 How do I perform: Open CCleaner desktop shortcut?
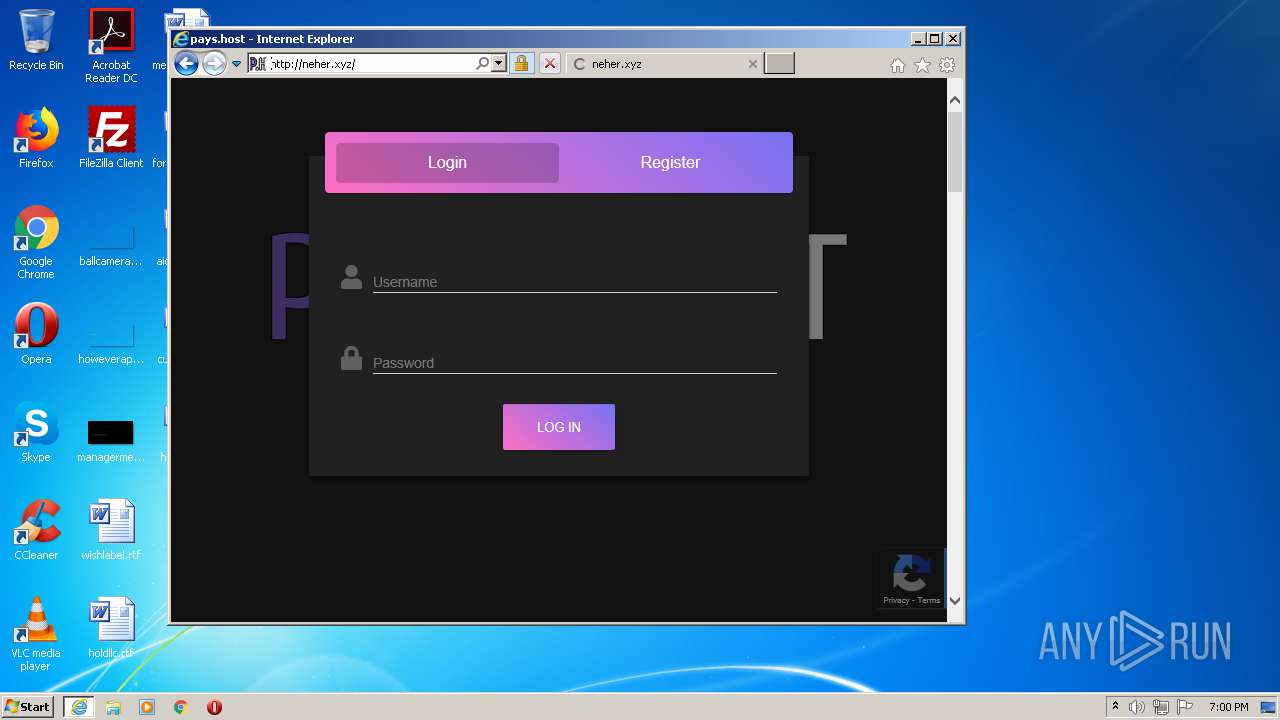point(36,530)
